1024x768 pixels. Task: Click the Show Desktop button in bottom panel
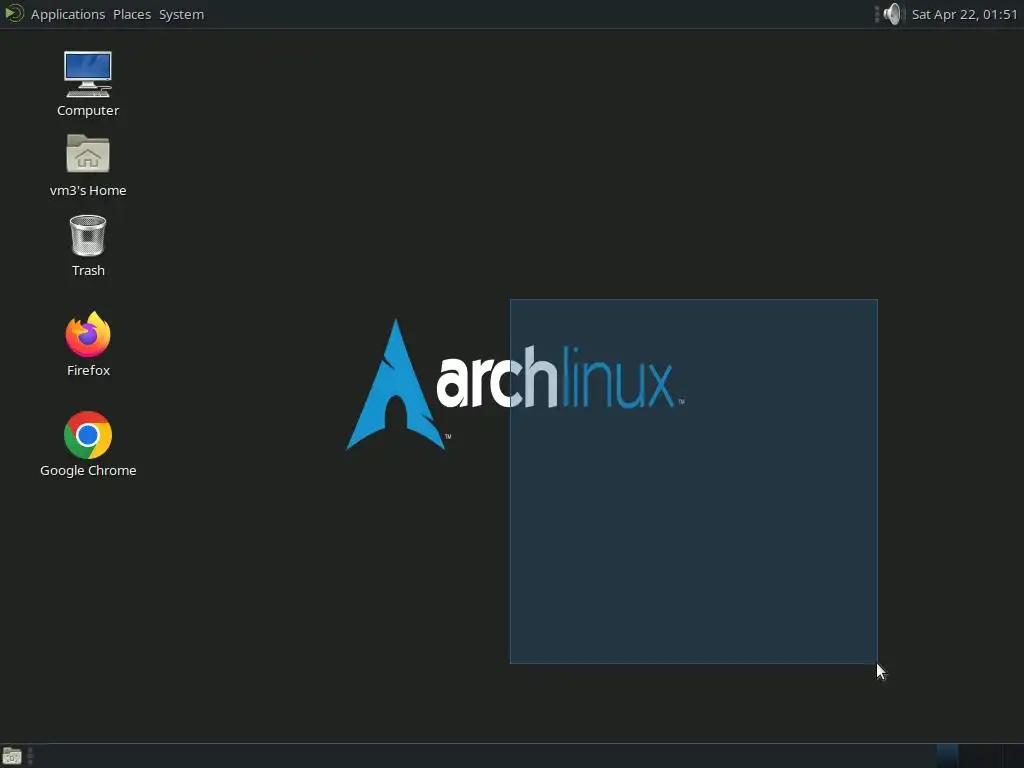point(12,756)
